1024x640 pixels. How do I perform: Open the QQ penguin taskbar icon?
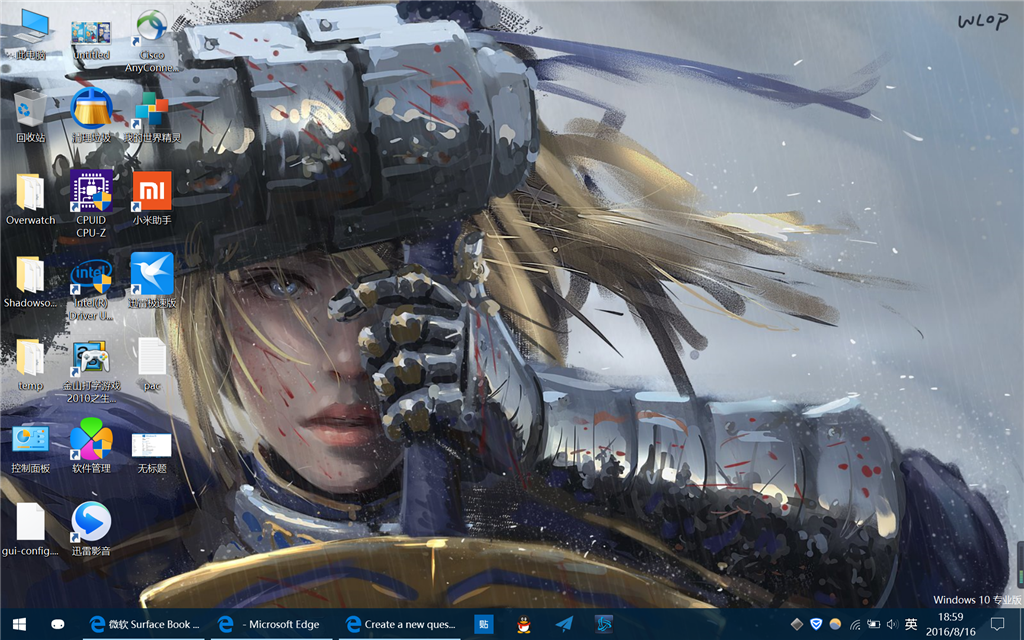524,624
